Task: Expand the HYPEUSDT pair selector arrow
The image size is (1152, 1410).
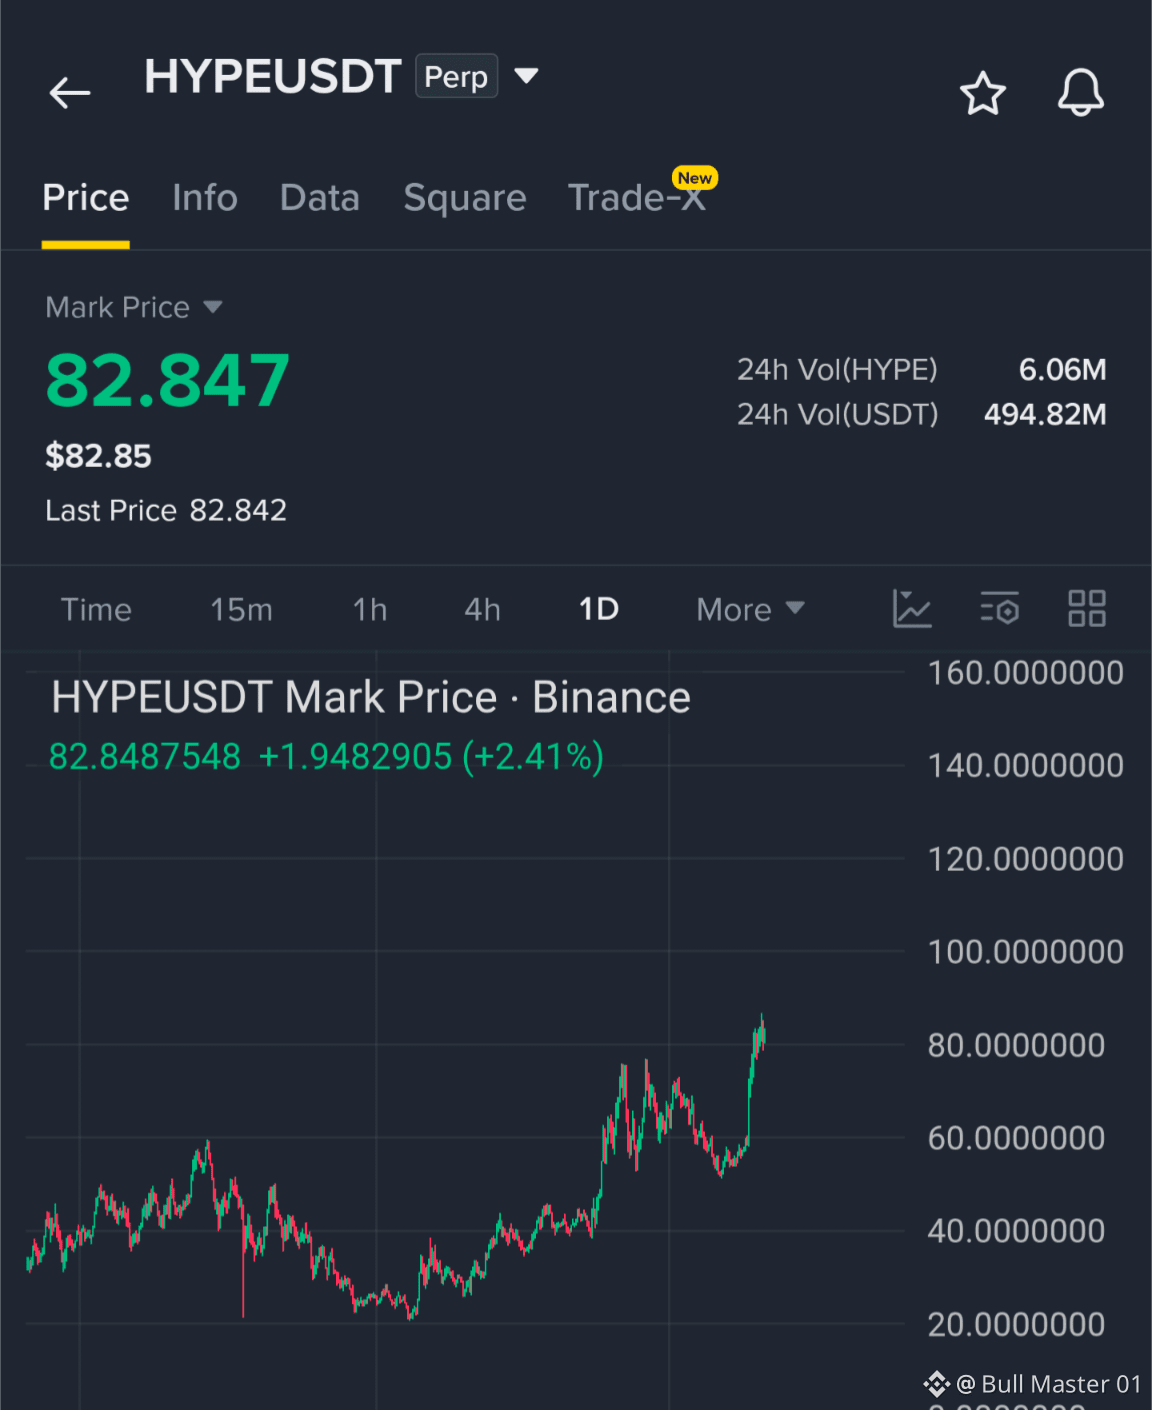Action: [x=526, y=76]
